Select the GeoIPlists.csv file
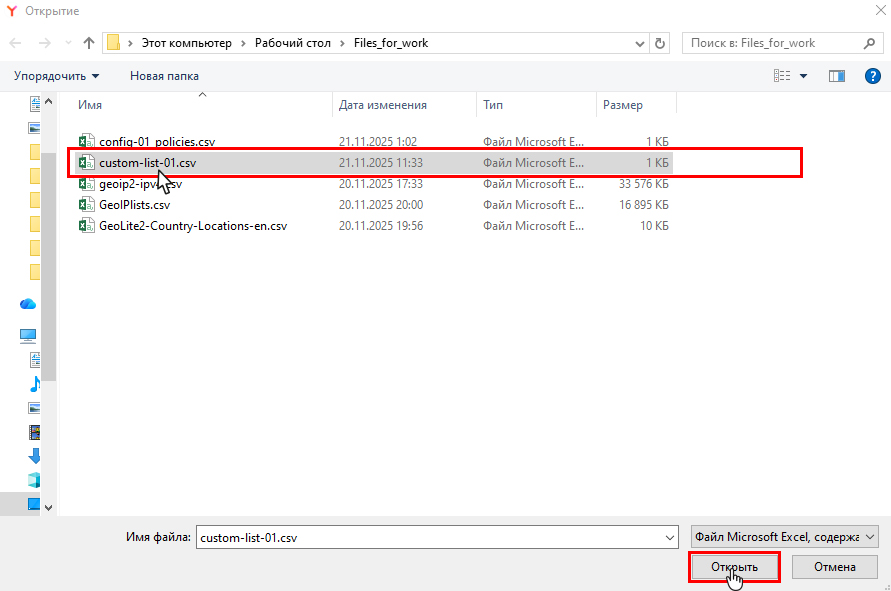 click(134, 204)
